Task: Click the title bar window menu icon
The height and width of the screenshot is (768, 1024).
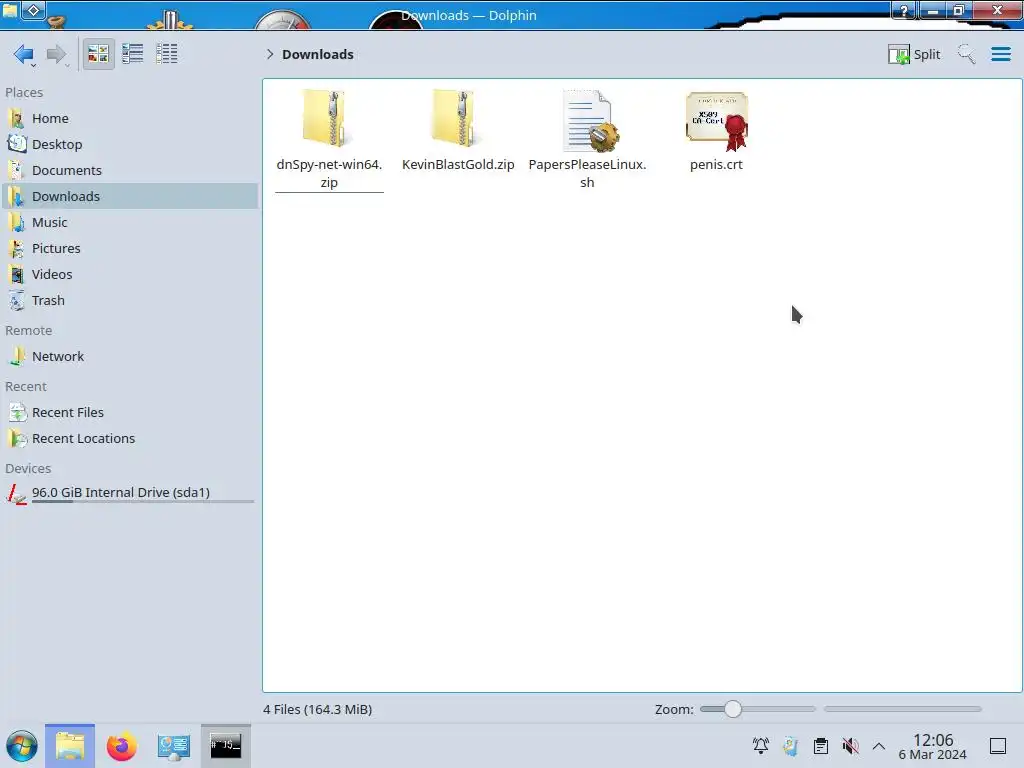Action: pyautogui.click(x=10, y=9)
